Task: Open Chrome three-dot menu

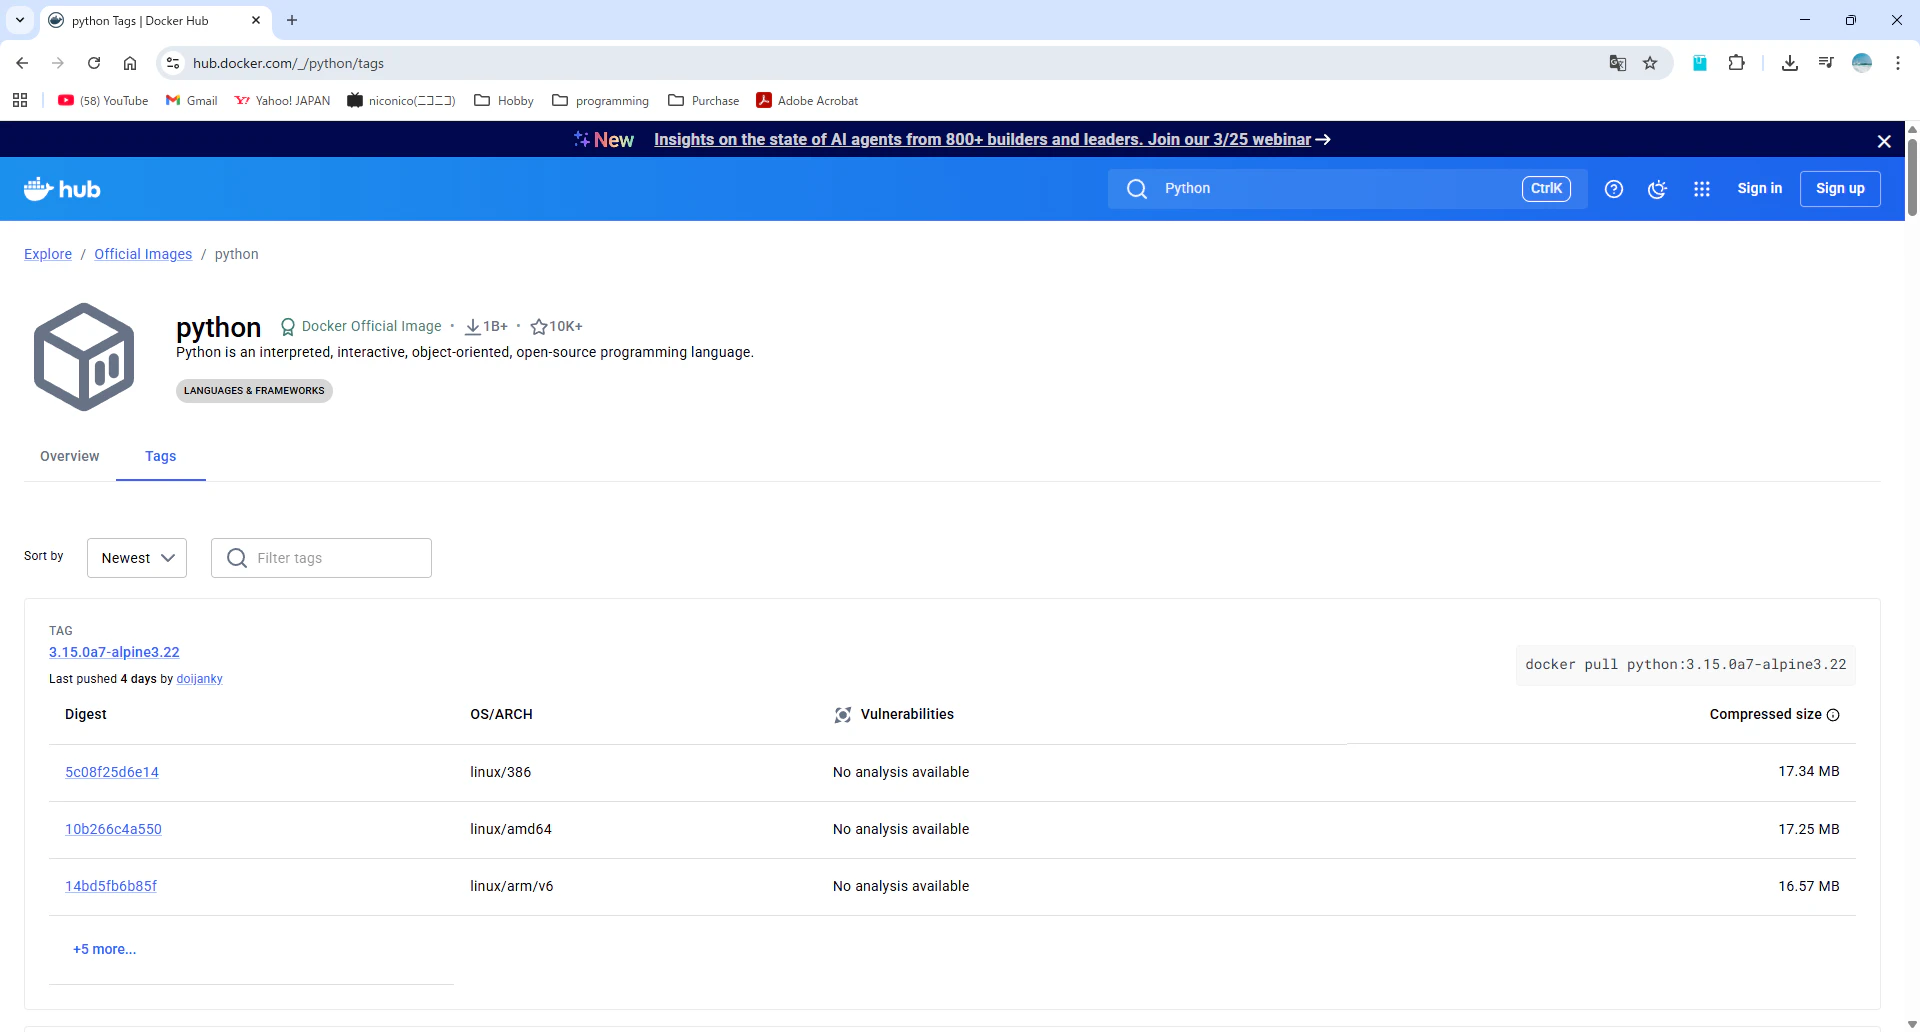Action: pos(1898,63)
